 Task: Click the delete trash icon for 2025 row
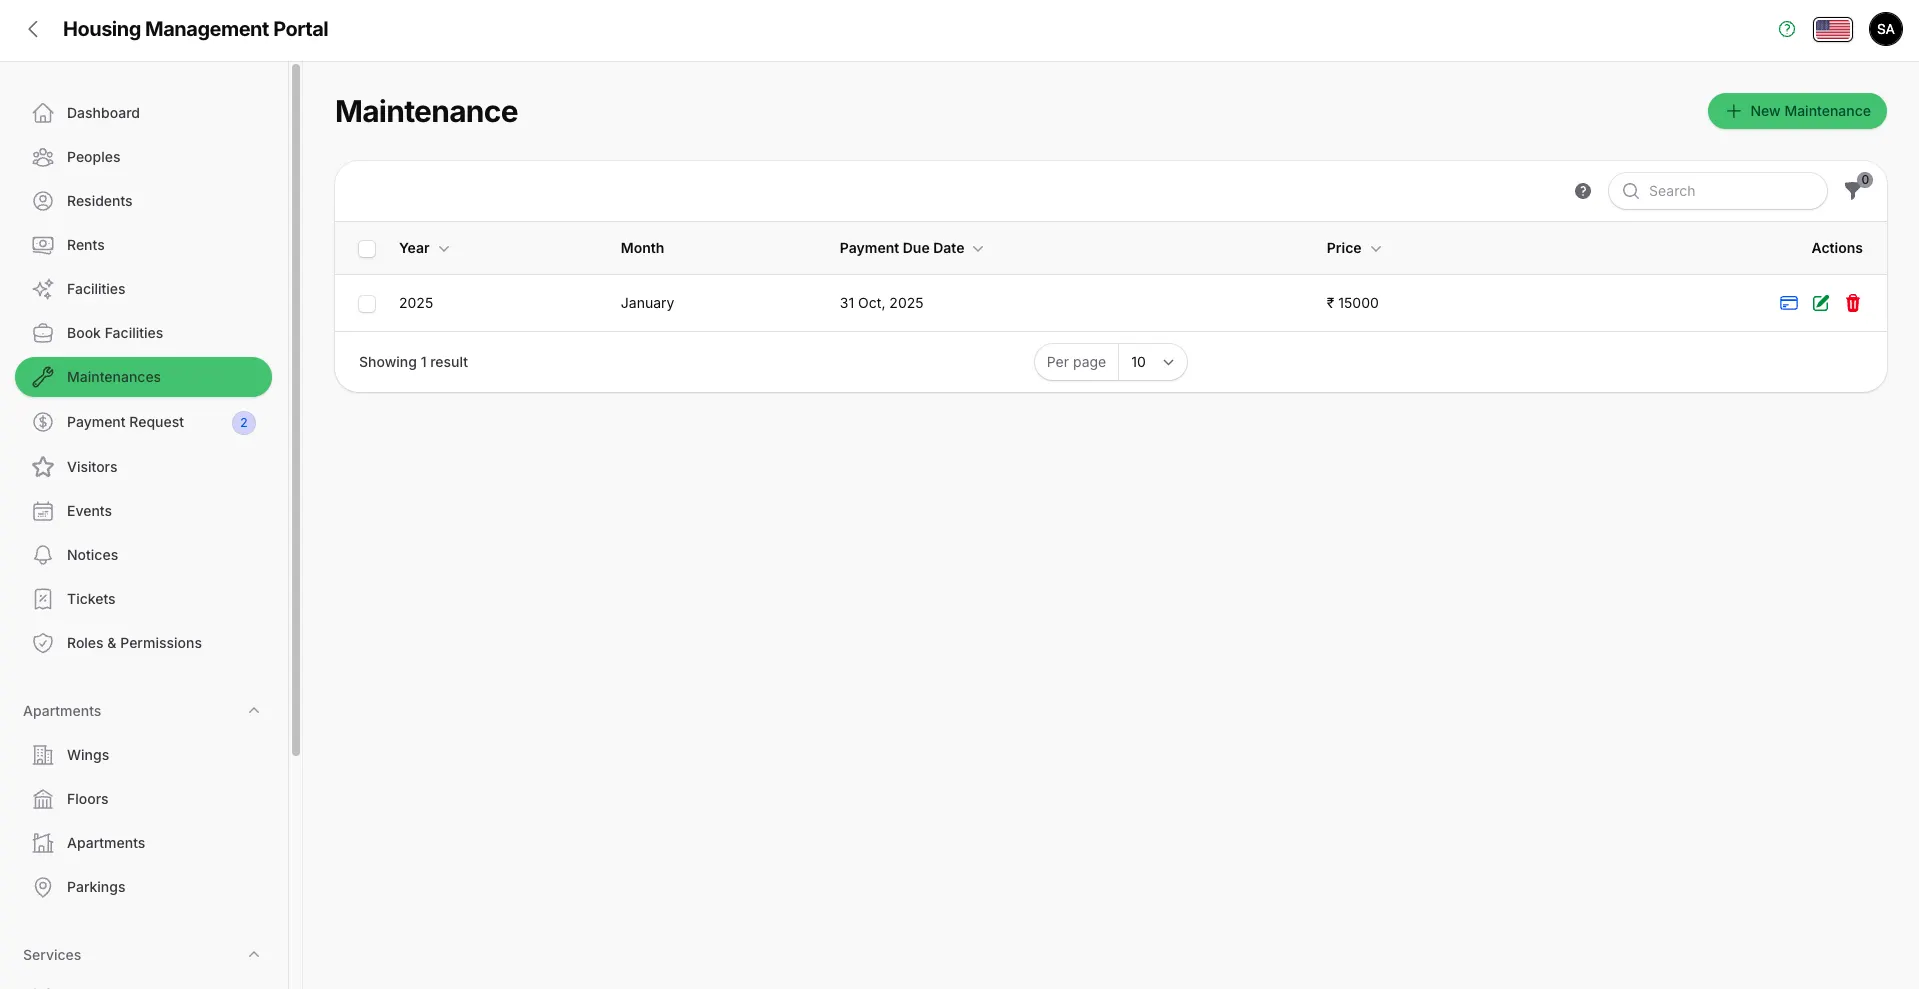[1852, 303]
